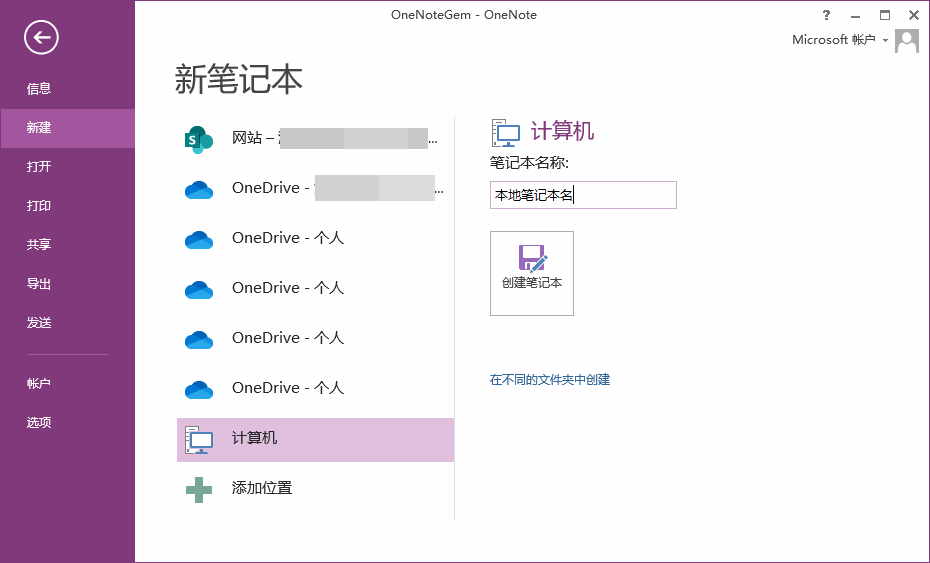Open the 打开 menu item

(39, 167)
